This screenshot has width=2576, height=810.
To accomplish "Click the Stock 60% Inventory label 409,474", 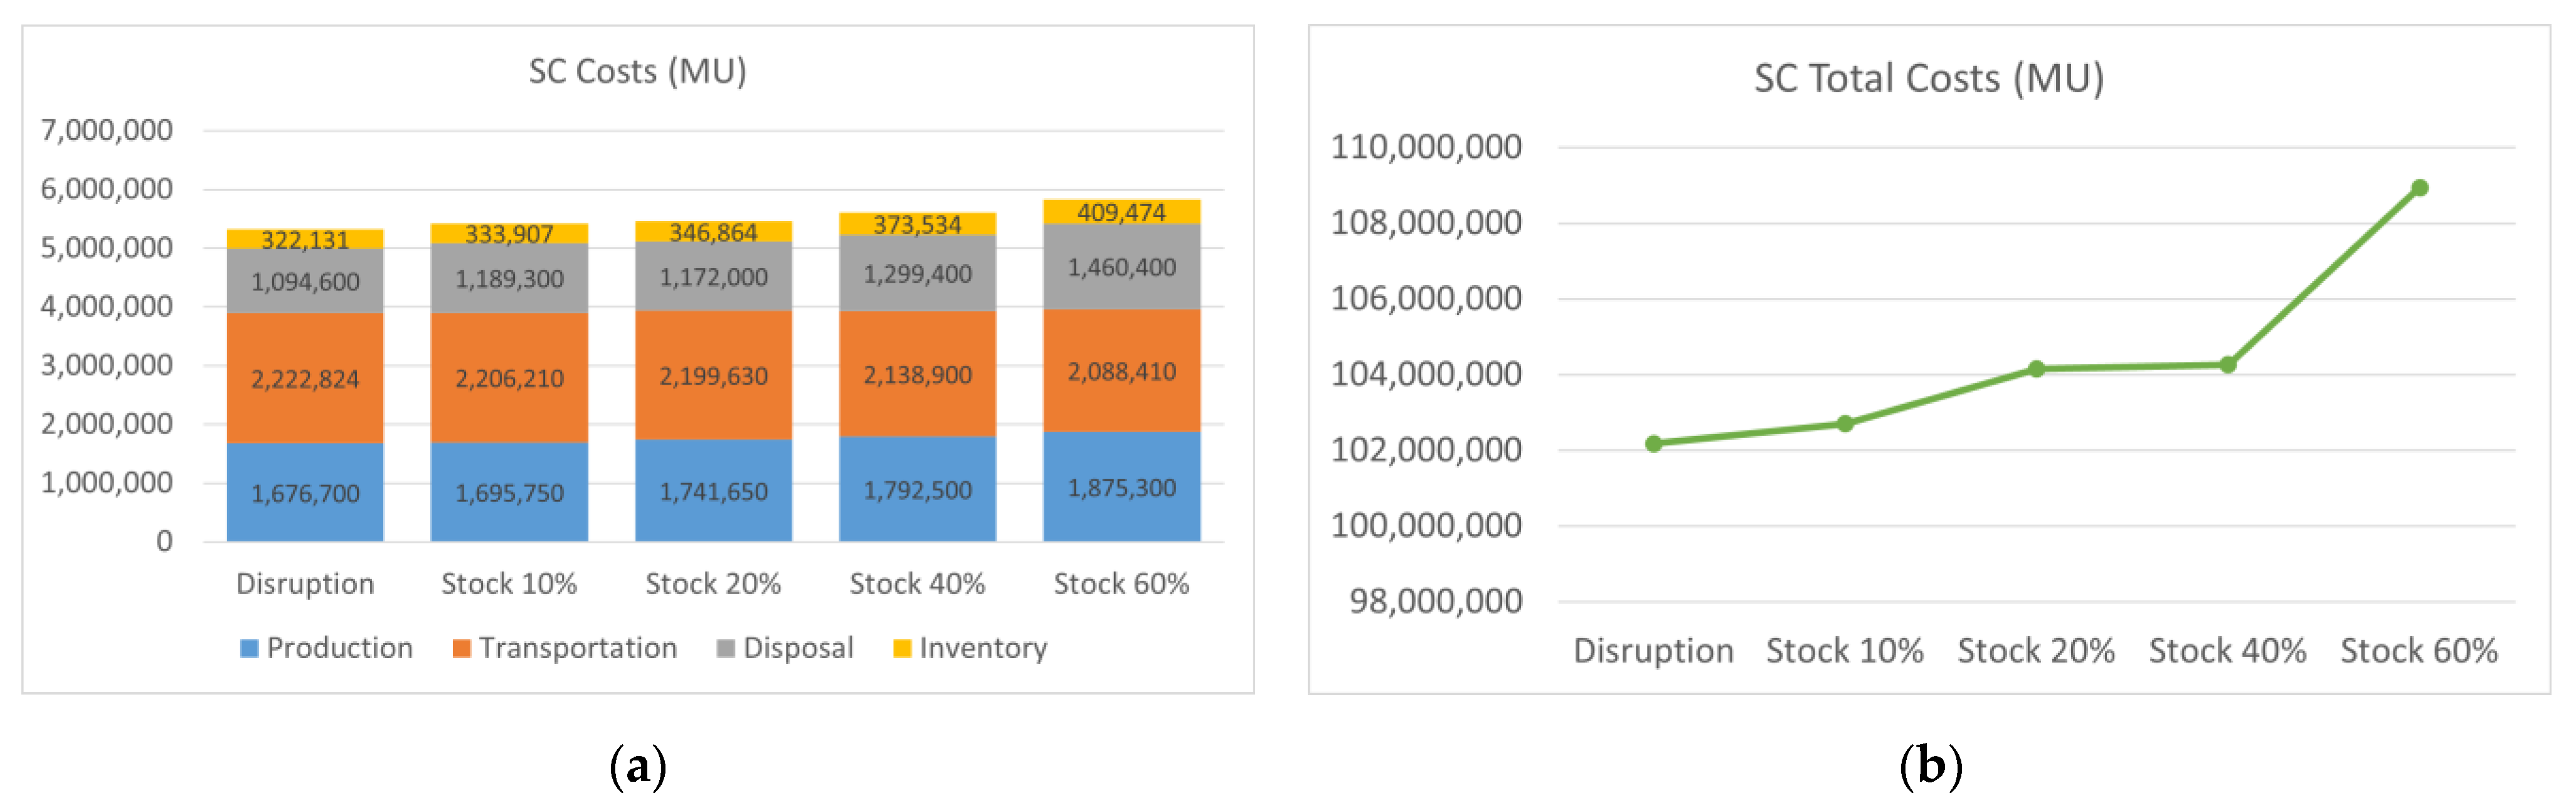I will tap(1121, 212).
